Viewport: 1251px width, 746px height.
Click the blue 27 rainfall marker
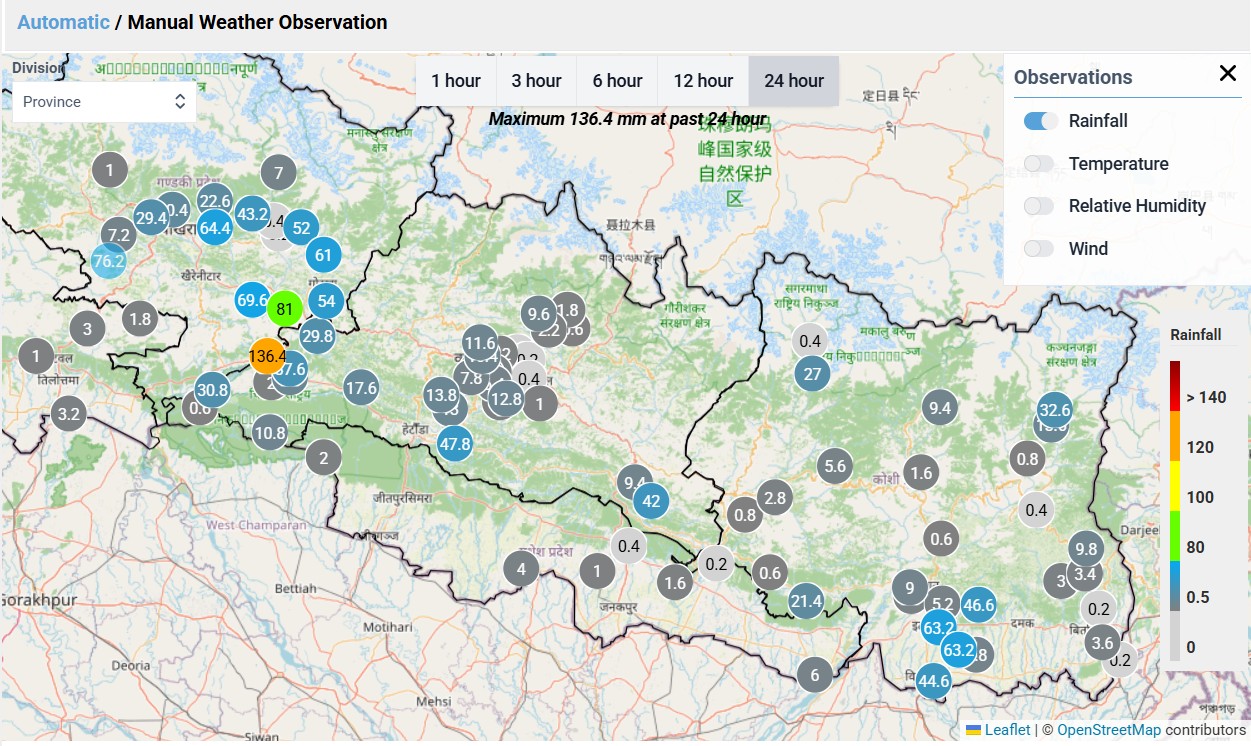pos(813,374)
